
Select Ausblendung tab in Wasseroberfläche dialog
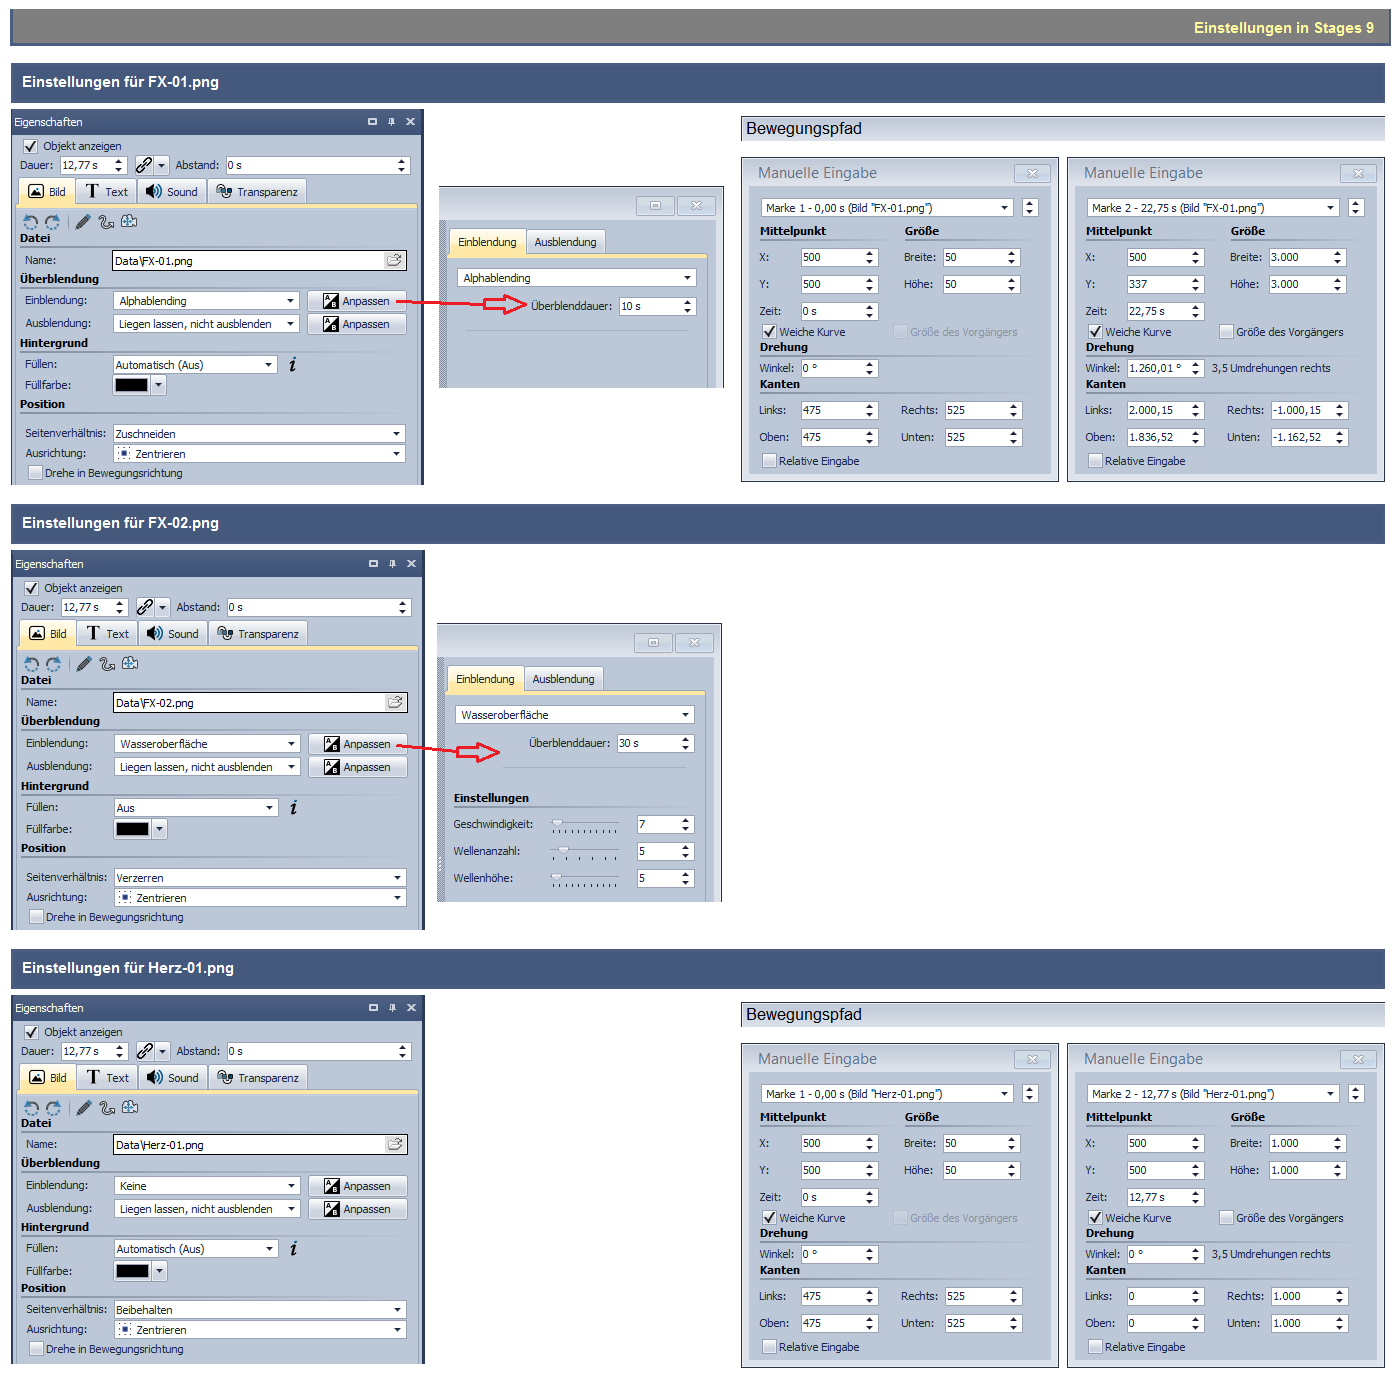tap(563, 679)
